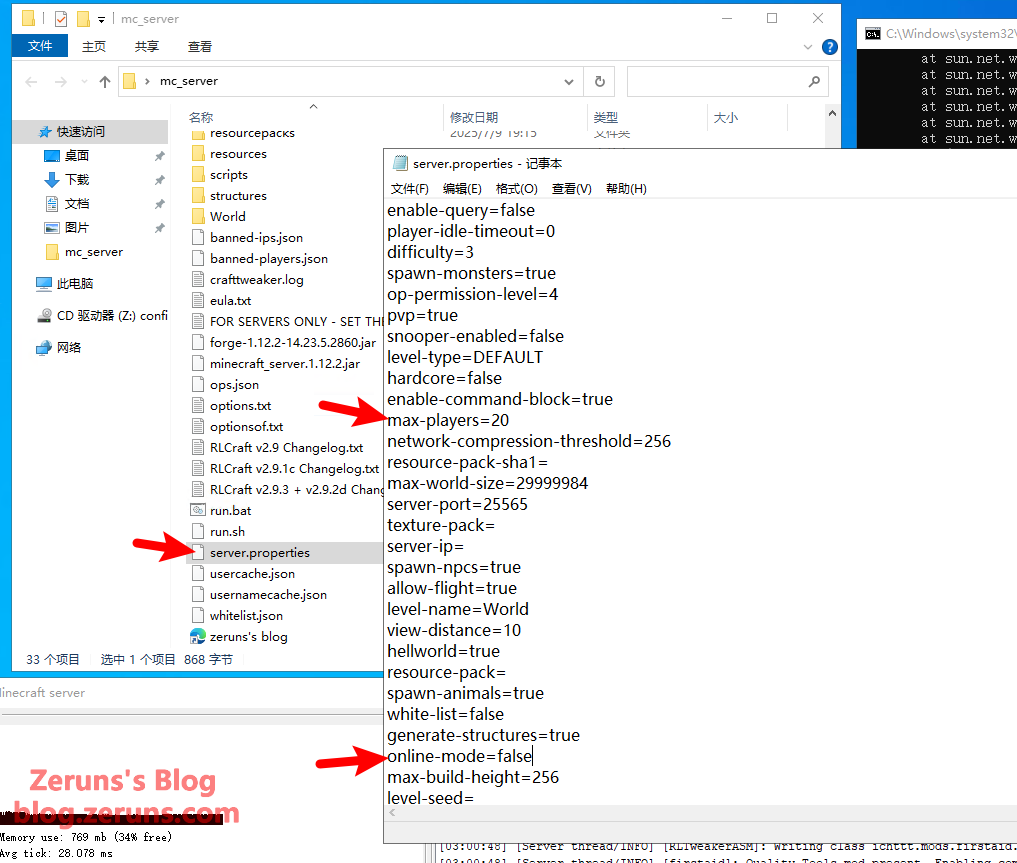
Task: Sort files by 修改日期 column header
Action: point(474,118)
